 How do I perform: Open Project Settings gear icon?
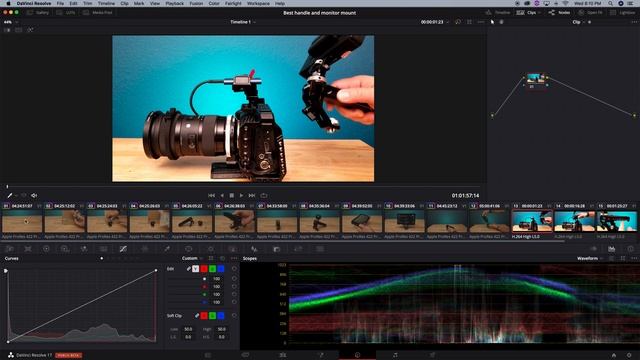[629, 356]
